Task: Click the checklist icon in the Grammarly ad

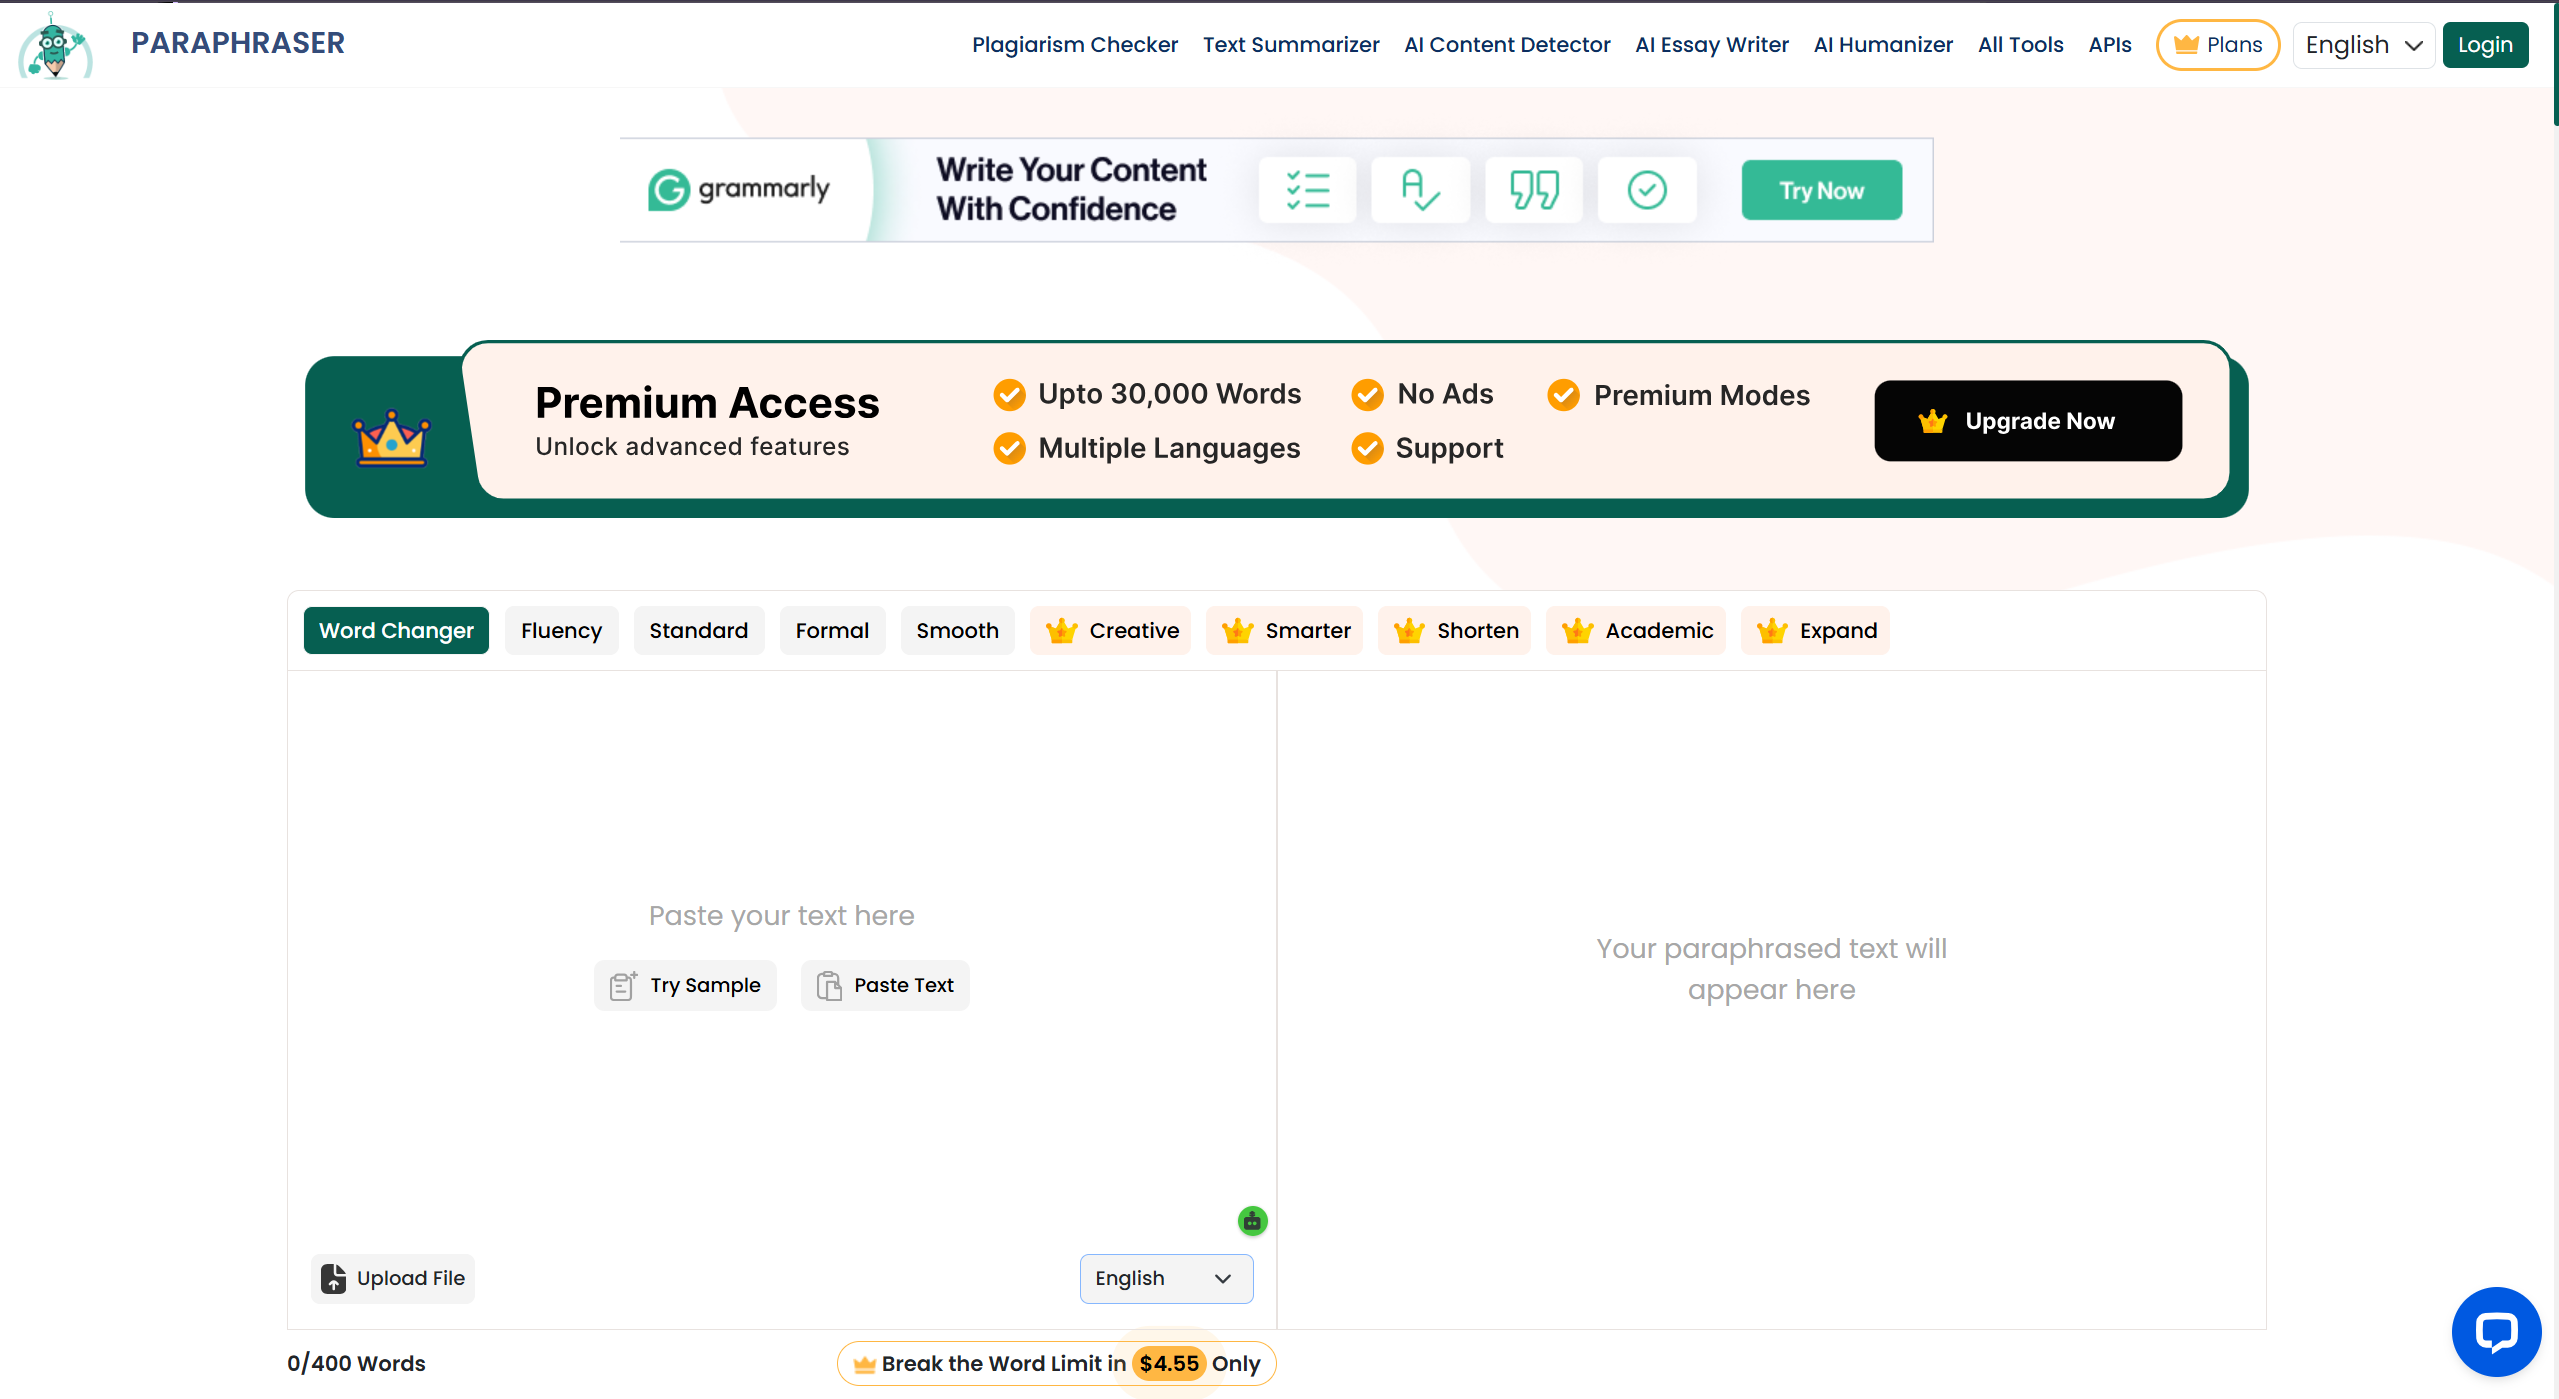Action: tap(1307, 190)
